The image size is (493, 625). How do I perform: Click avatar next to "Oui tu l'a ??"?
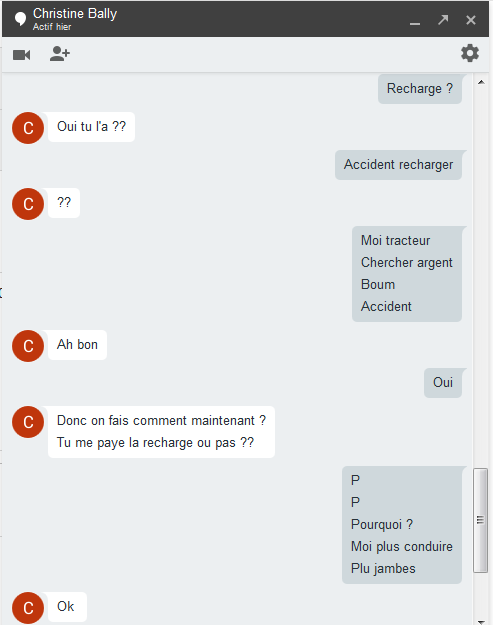point(28,128)
